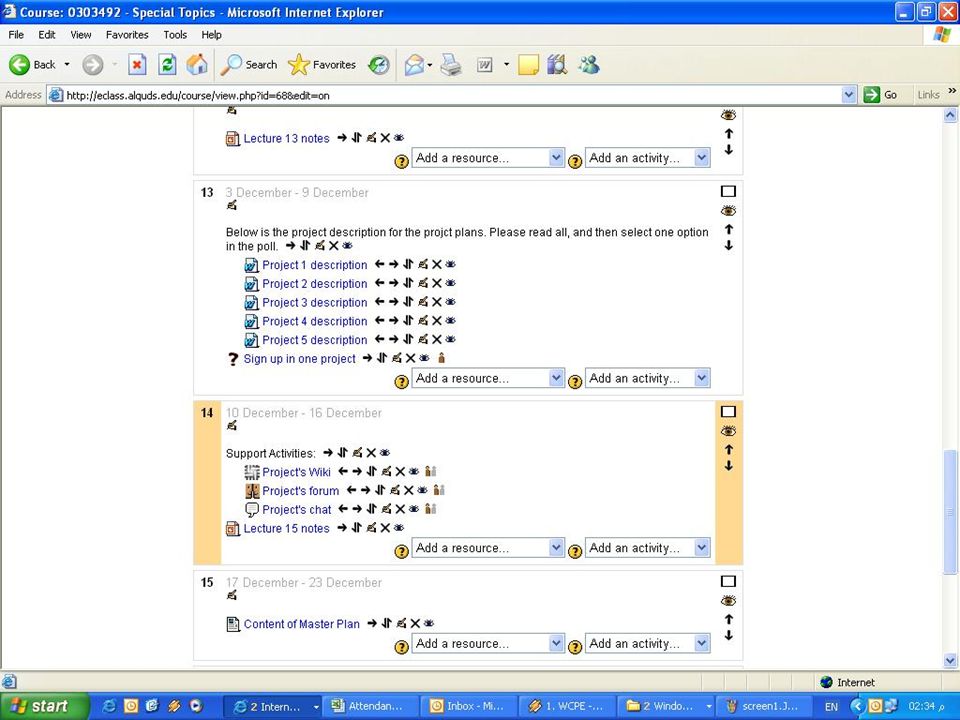Open the Tools menu
Screen dimensions: 960x720
pyautogui.click(x=175, y=35)
